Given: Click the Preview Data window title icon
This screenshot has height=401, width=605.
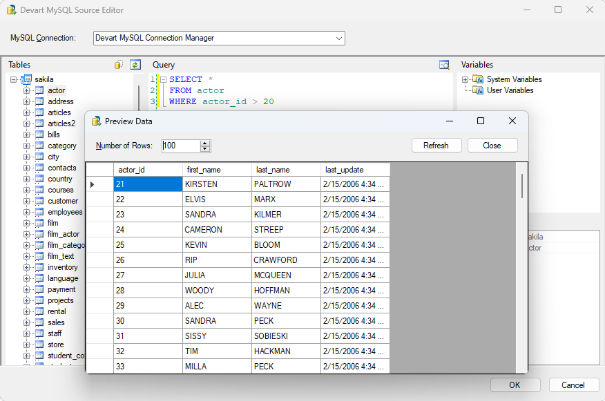Looking at the screenshot, I should (96, 121).
